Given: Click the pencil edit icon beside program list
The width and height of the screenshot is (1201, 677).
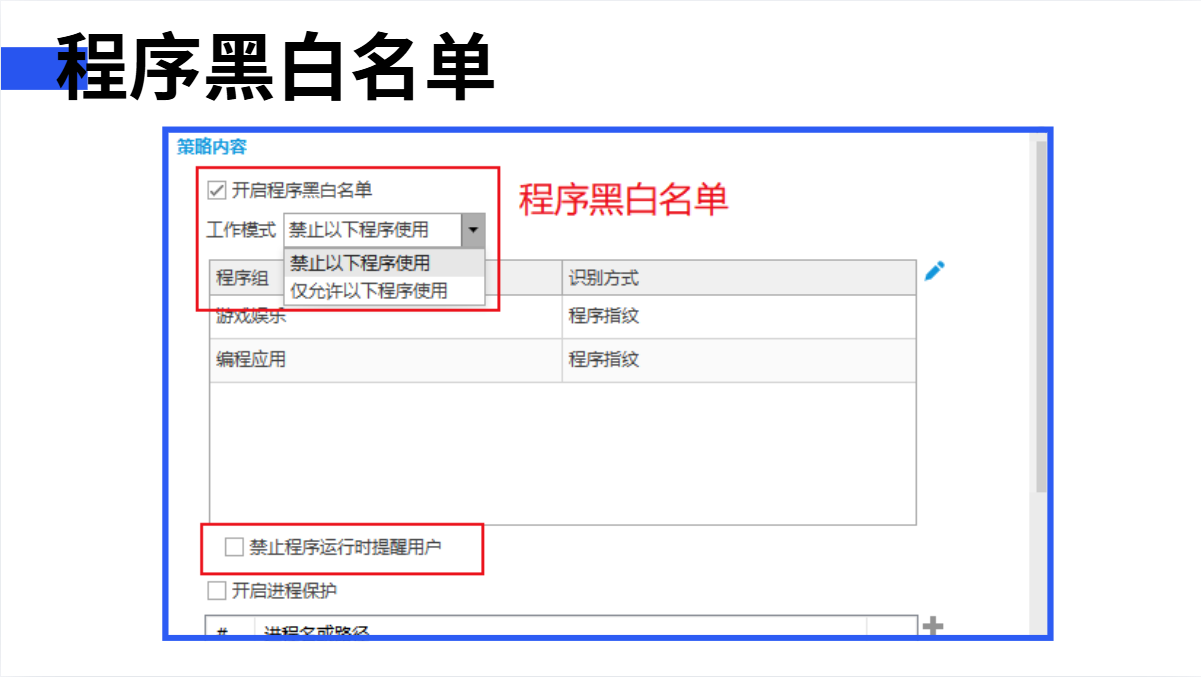Looking at the screenshot, I should click(x=934, y=271).
